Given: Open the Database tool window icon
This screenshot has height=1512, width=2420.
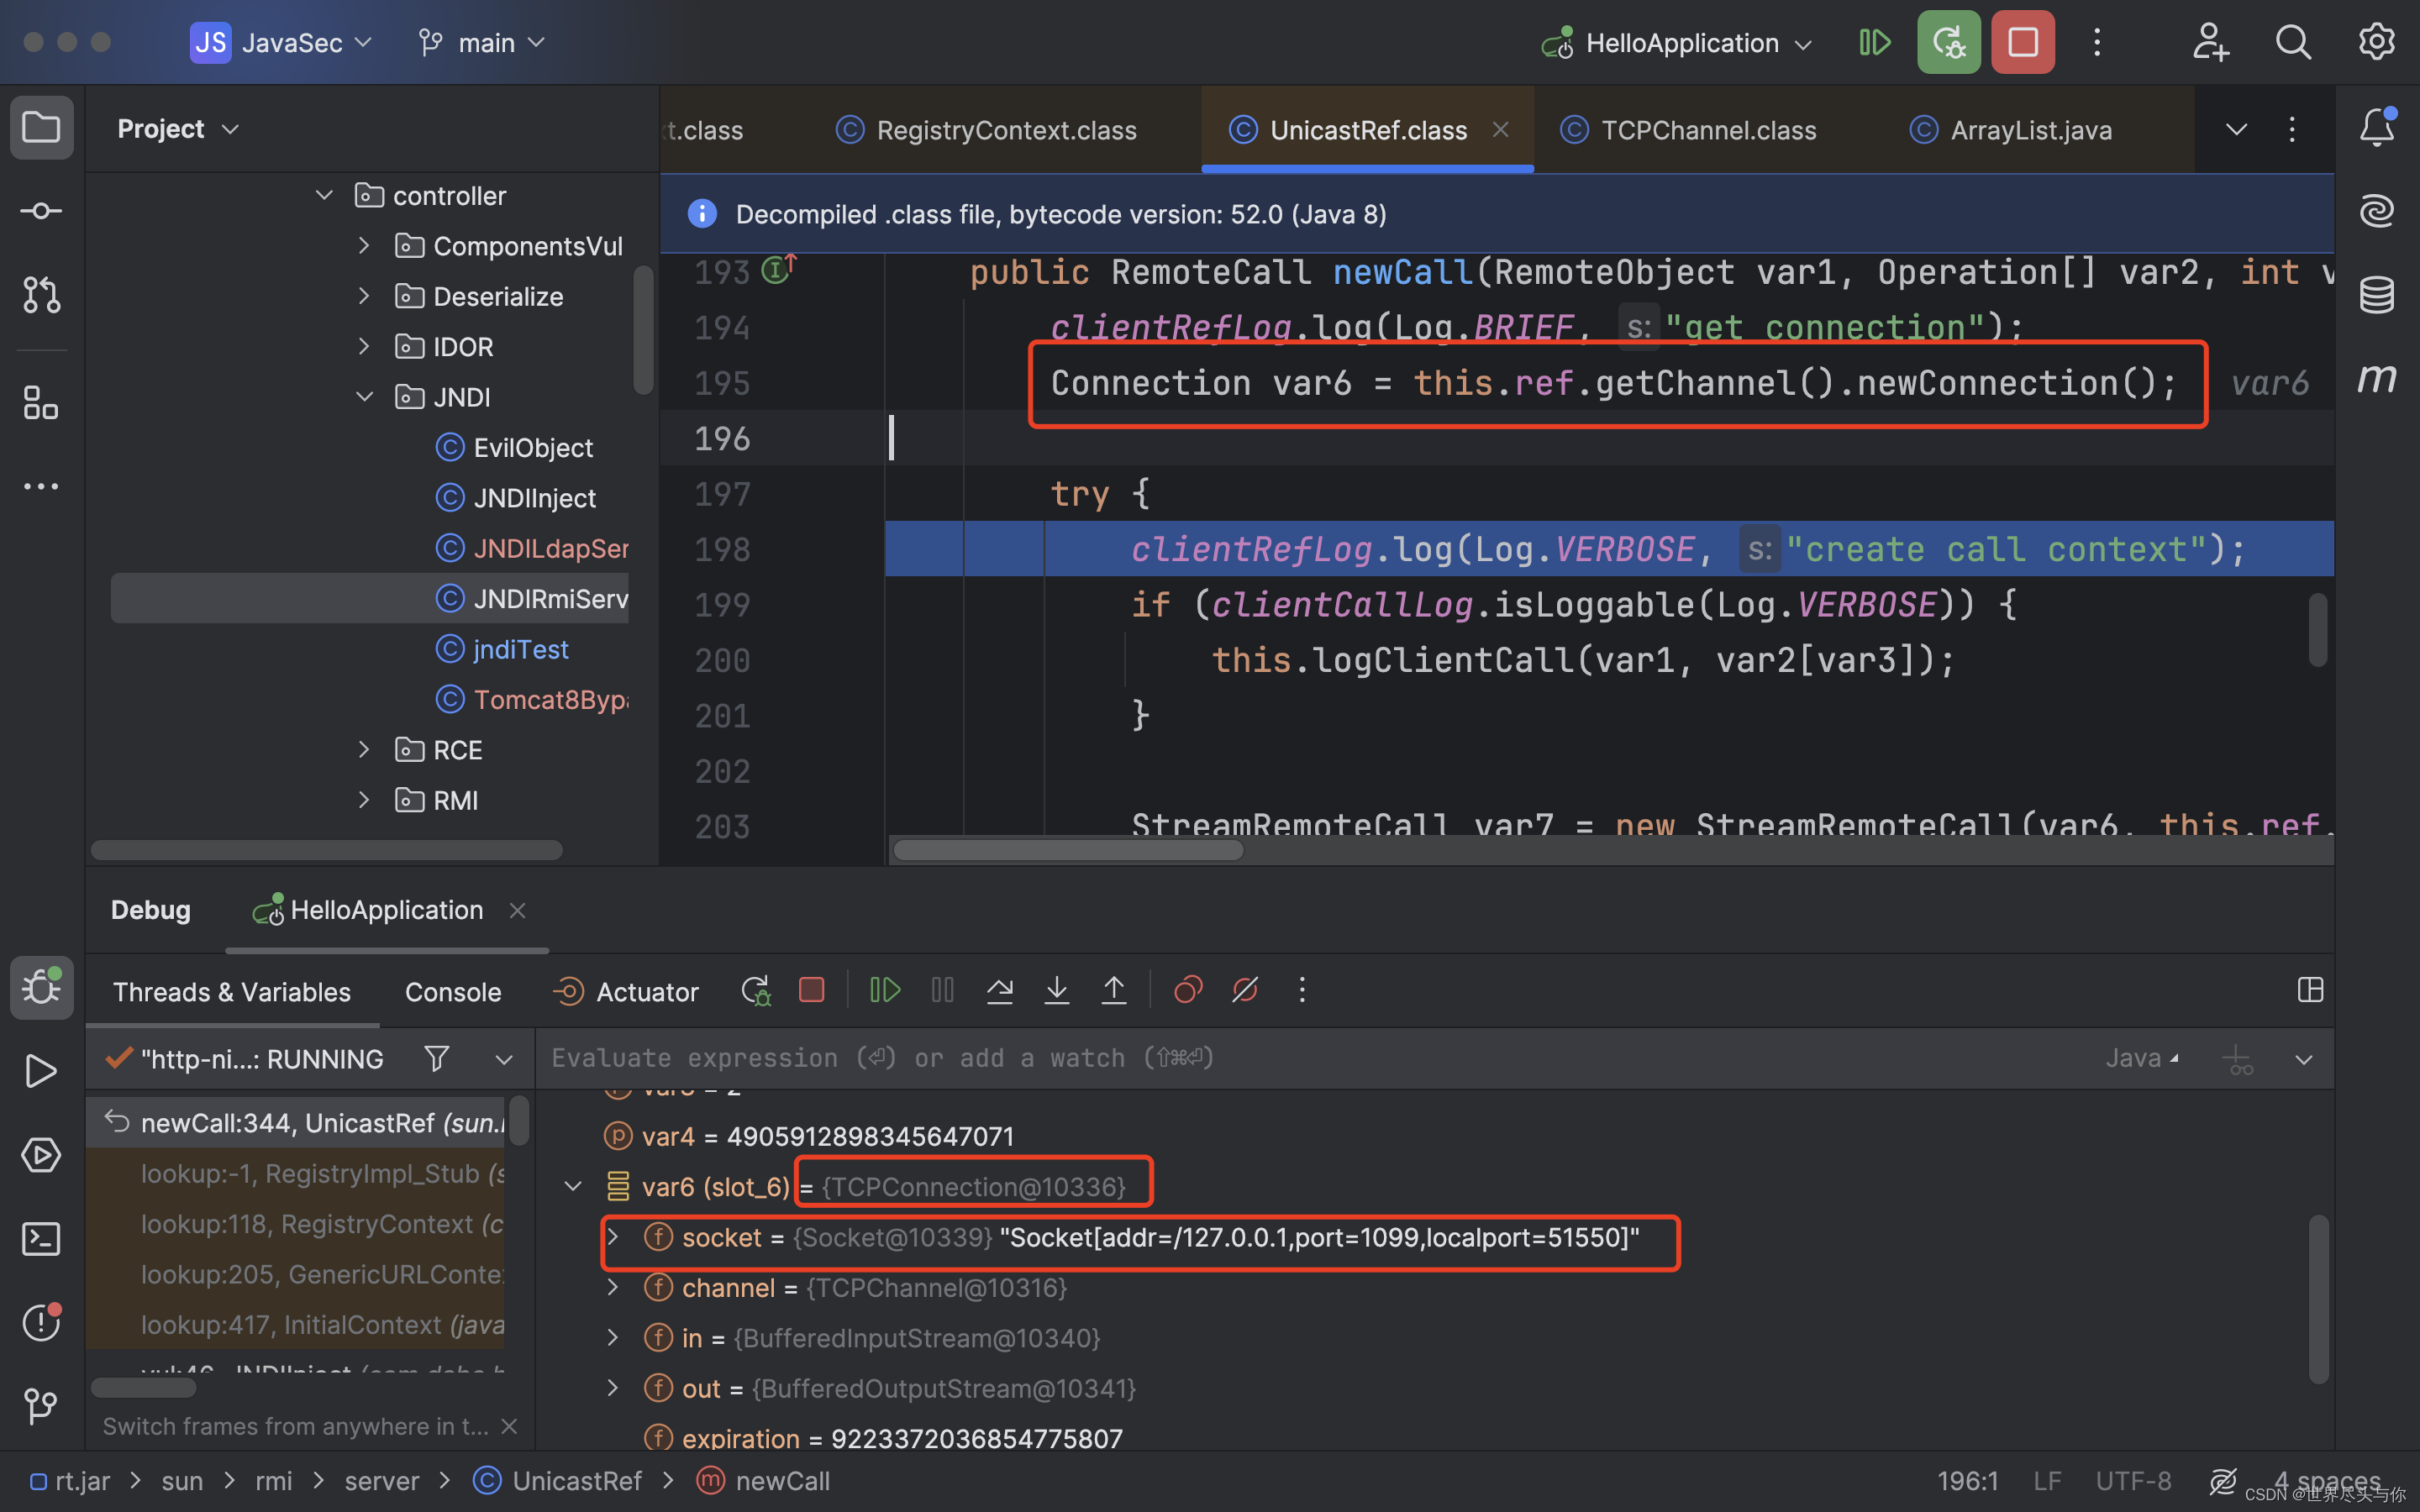Looking at the screenshot, I should (2376, 295).
